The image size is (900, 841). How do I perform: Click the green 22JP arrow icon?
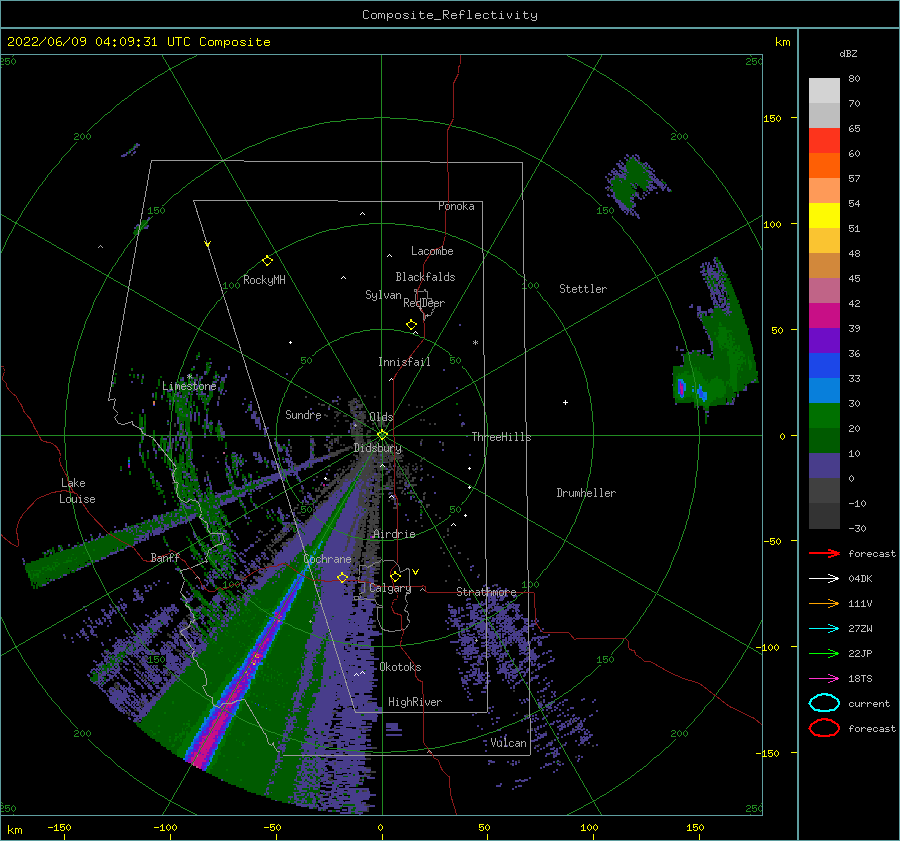coord(824,653)
